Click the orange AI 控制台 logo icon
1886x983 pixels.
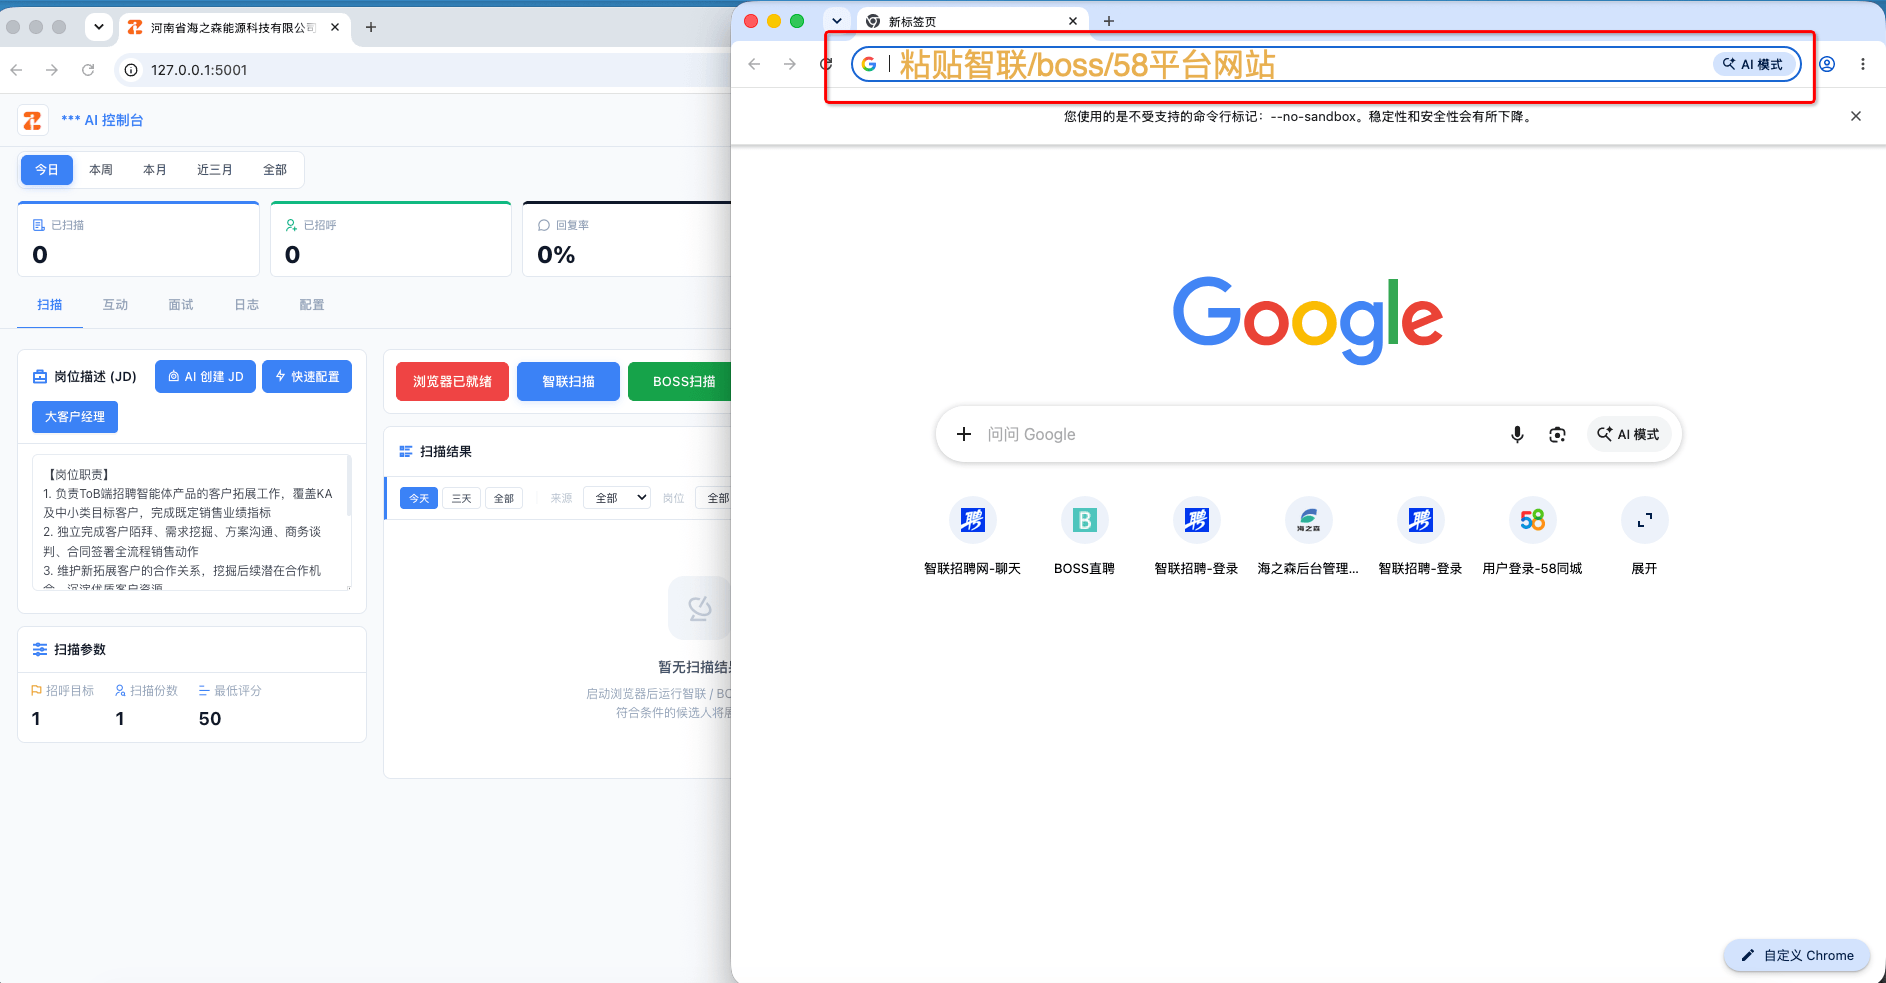(x=33, y=120)
